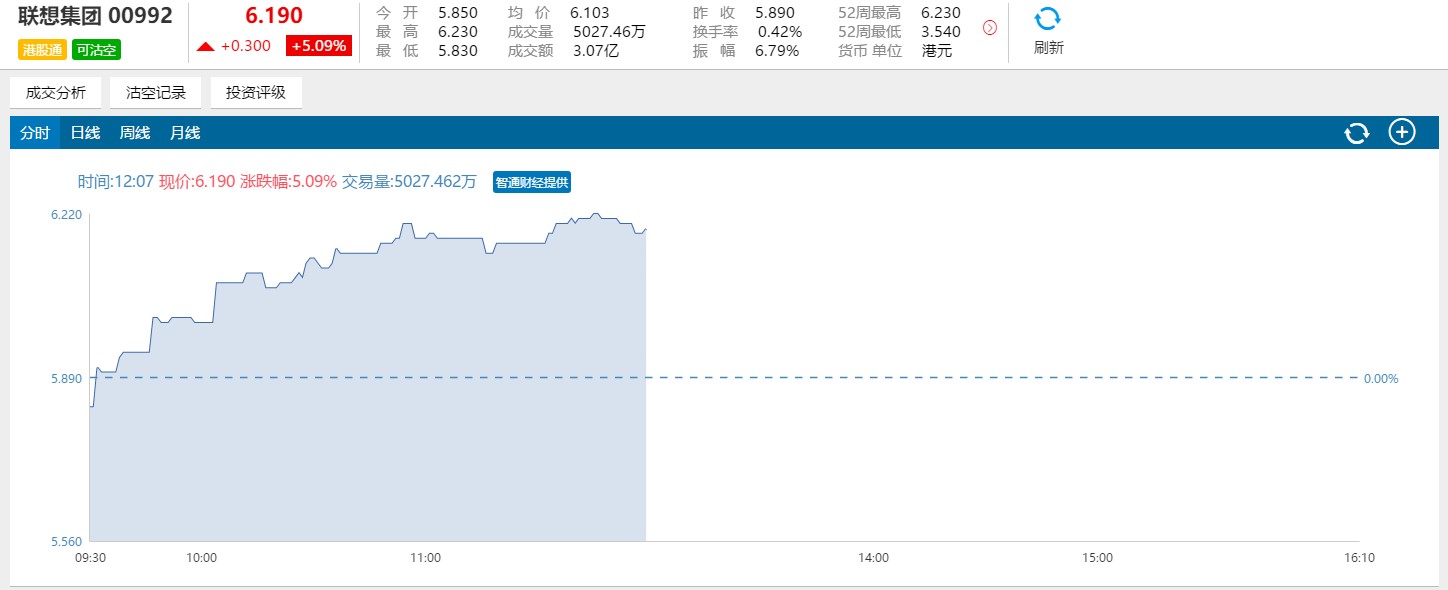The width and height of the screenshot is (1448, 590).
Task: Switch to the 分时 chart tab
Action: (x=35, y=133)
